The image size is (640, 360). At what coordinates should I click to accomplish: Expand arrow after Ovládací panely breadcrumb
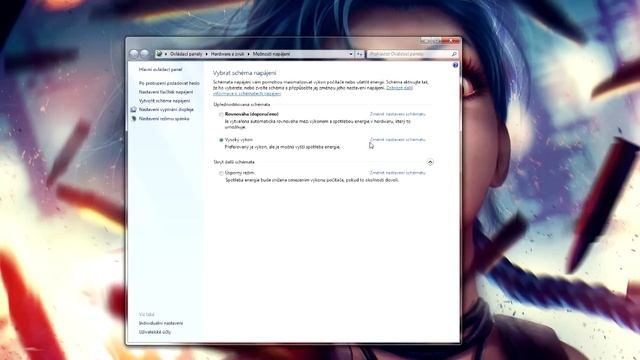coord(207,54)
